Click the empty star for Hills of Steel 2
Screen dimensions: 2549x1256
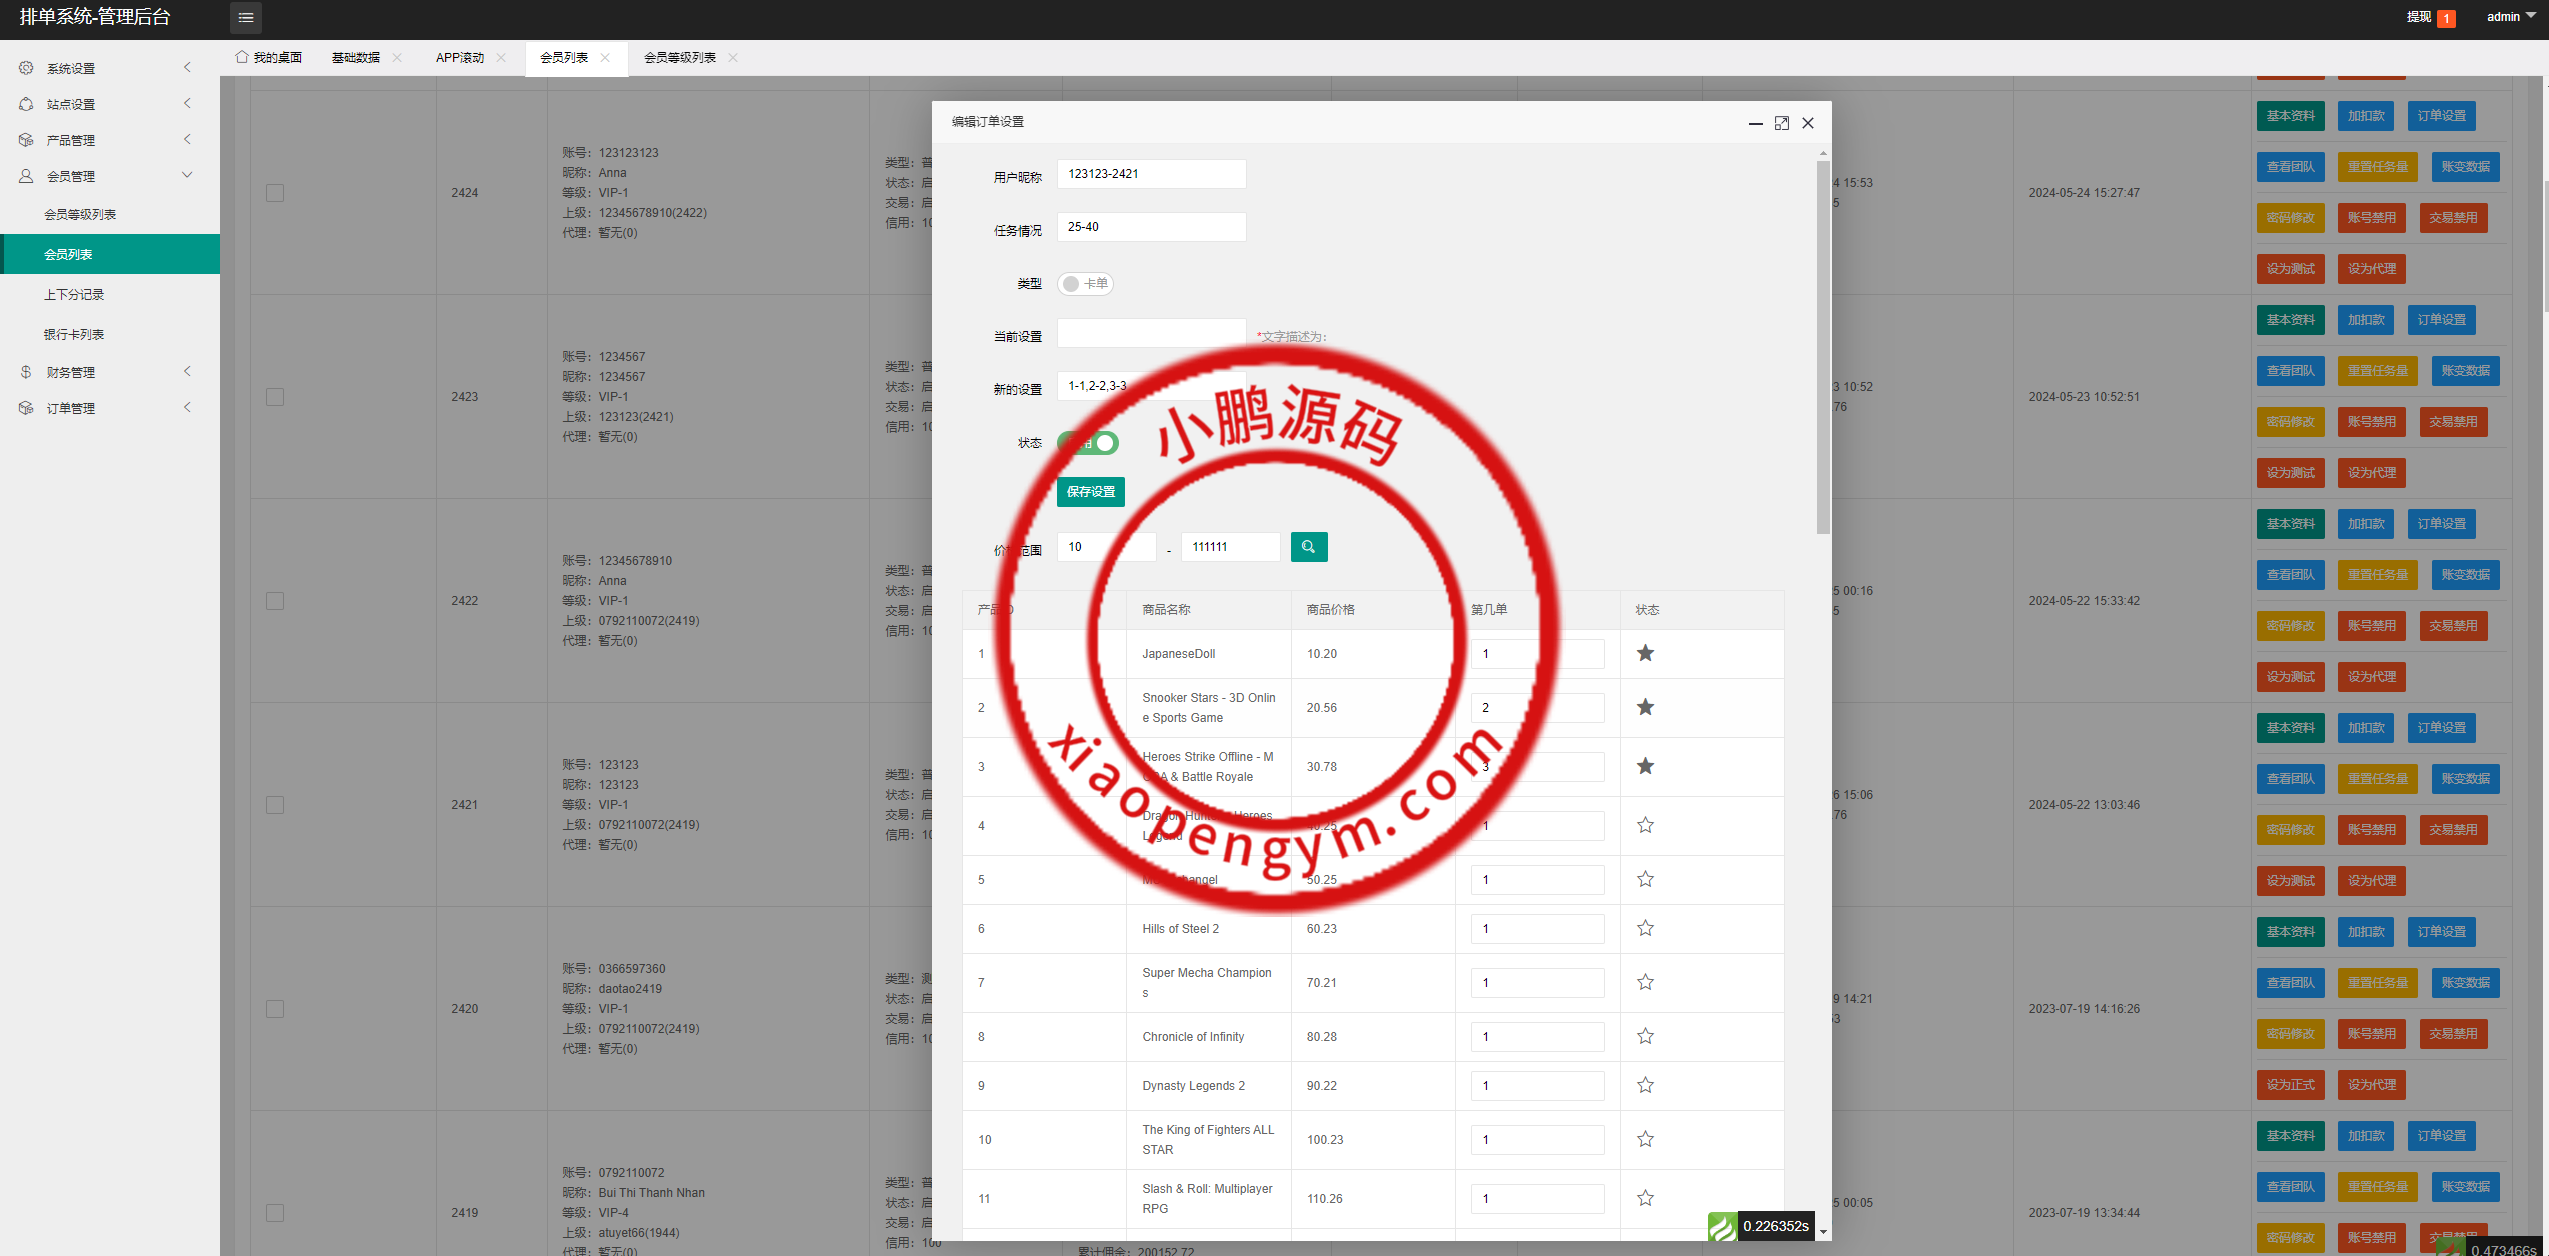1645,928
